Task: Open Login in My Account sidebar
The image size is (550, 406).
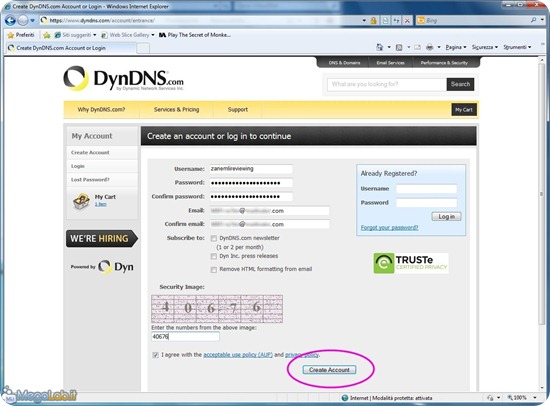Action: (78, 166)
